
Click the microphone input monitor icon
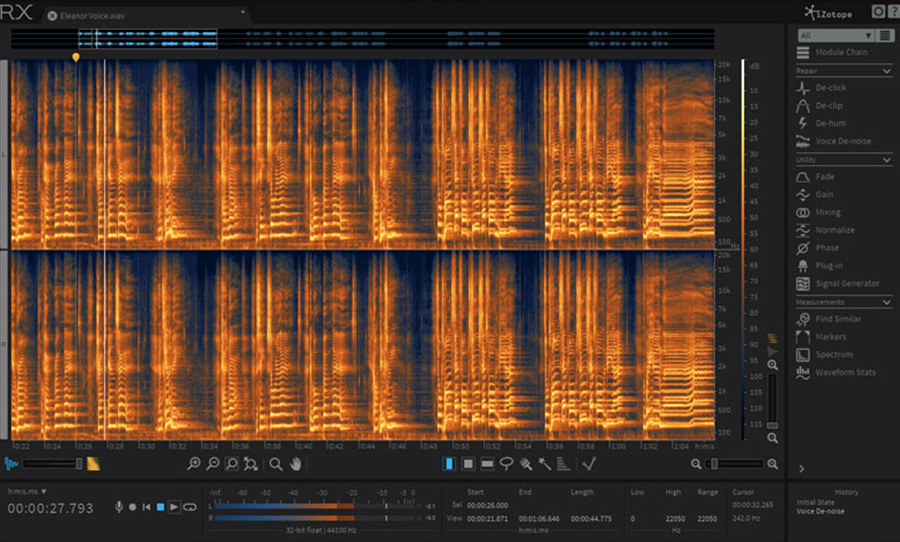(x=119, y=507)
